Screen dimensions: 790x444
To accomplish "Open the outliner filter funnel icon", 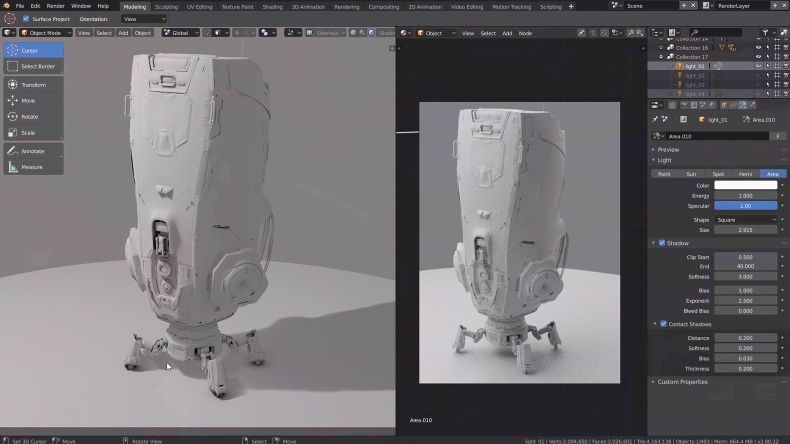I will (x=765, y=33).
